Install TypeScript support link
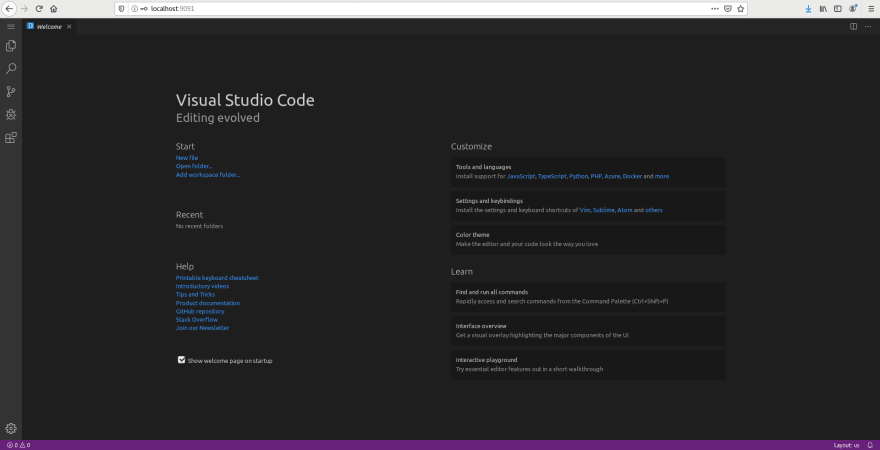 tap(552, 176)
